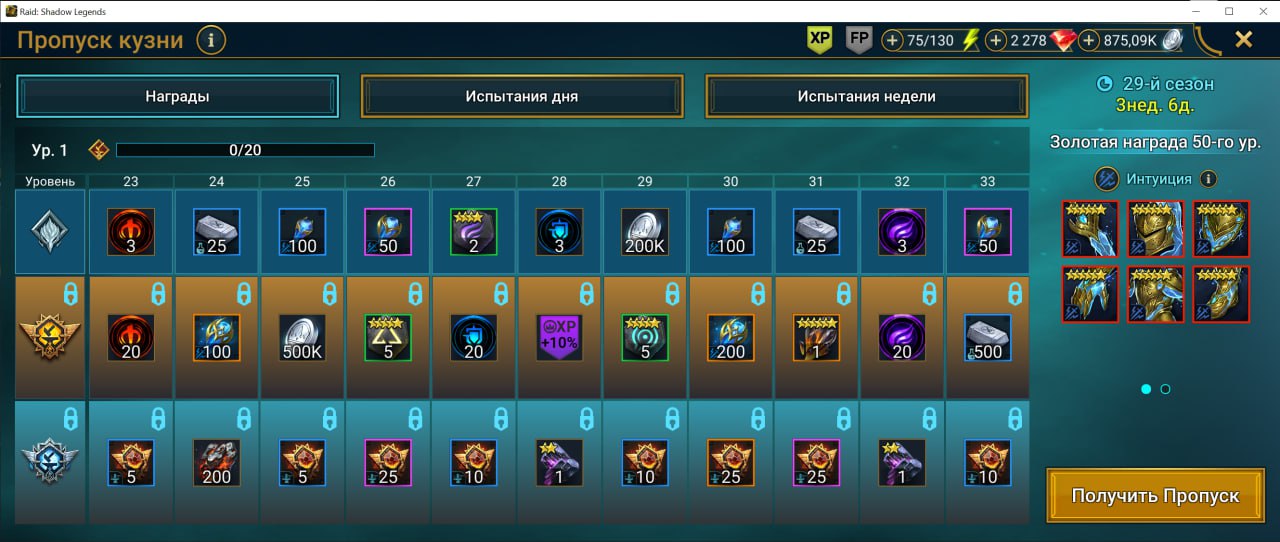Select the 200K silver reward at level 29
The image size is (1280, 542).
pos(645,232)
